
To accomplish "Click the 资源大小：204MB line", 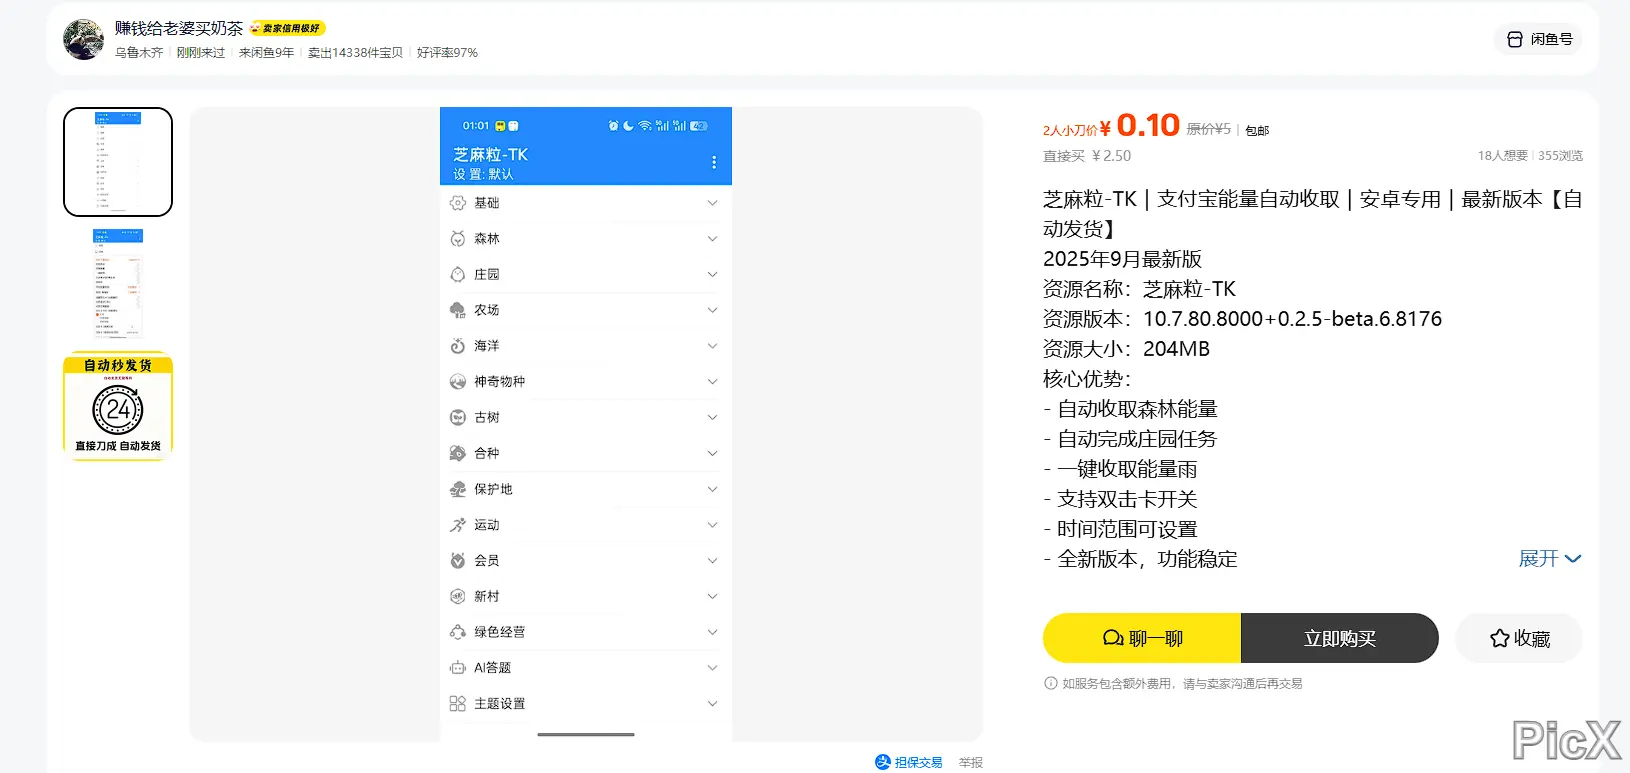I will pyautogui.click(x=1126, y=349).
